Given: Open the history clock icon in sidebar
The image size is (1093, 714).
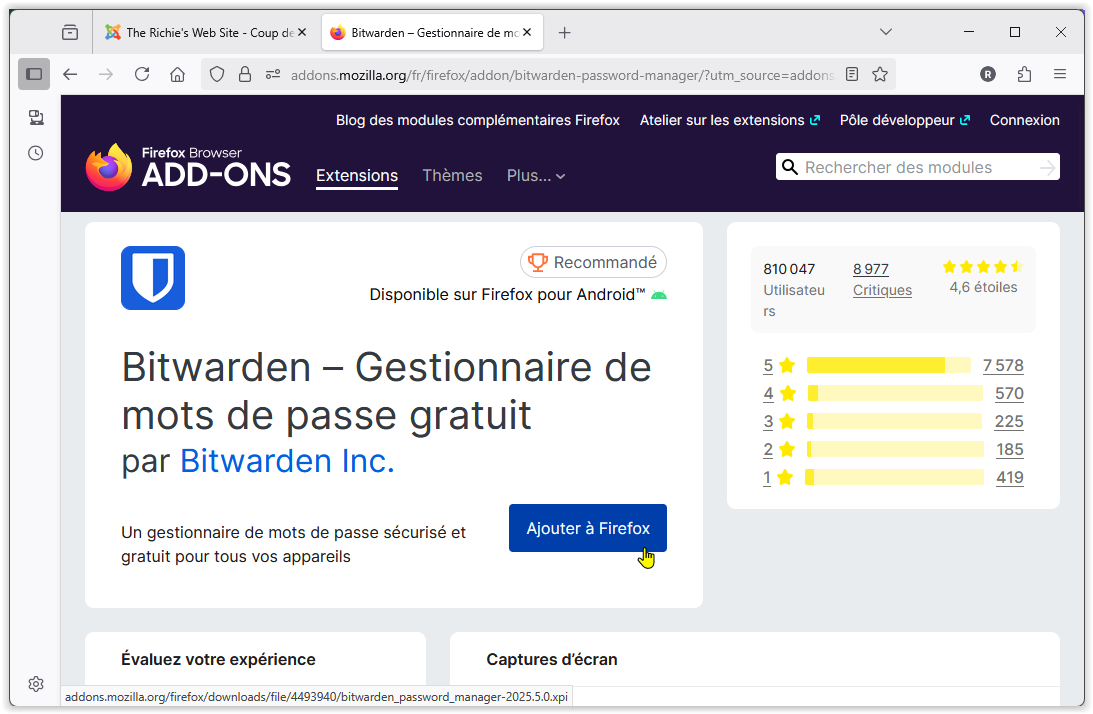Looking at the screenshot, I should click(x=35, y=153).
